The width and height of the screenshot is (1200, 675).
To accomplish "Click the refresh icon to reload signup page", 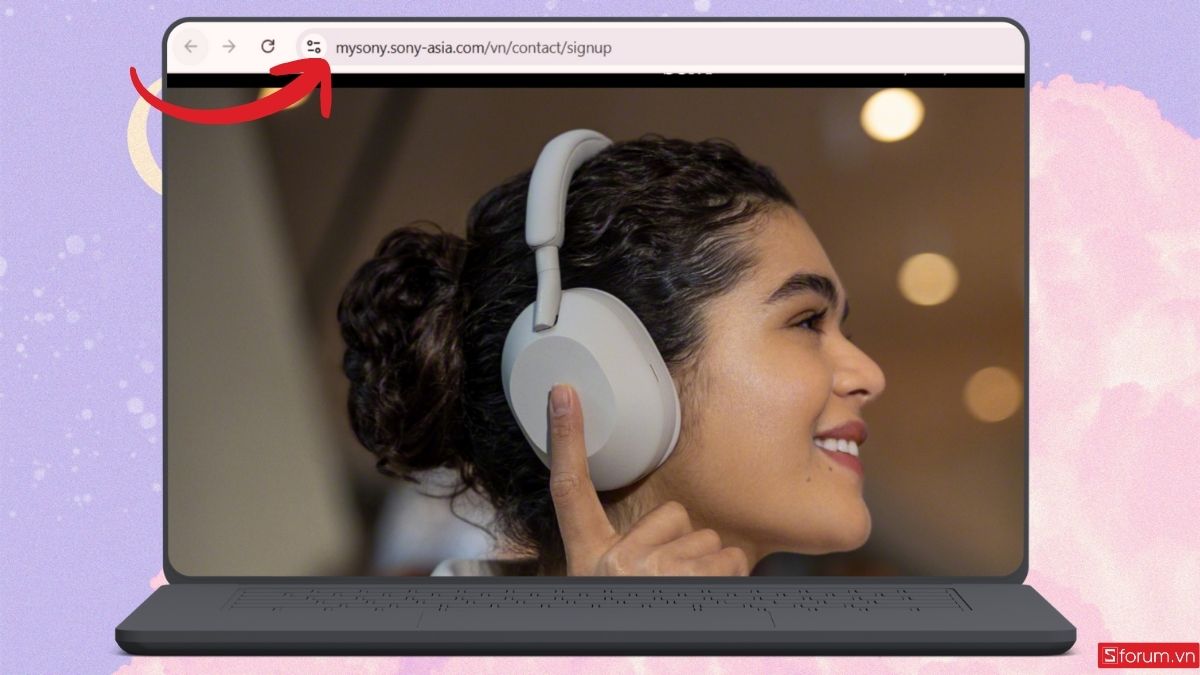I will coord(268,46).
